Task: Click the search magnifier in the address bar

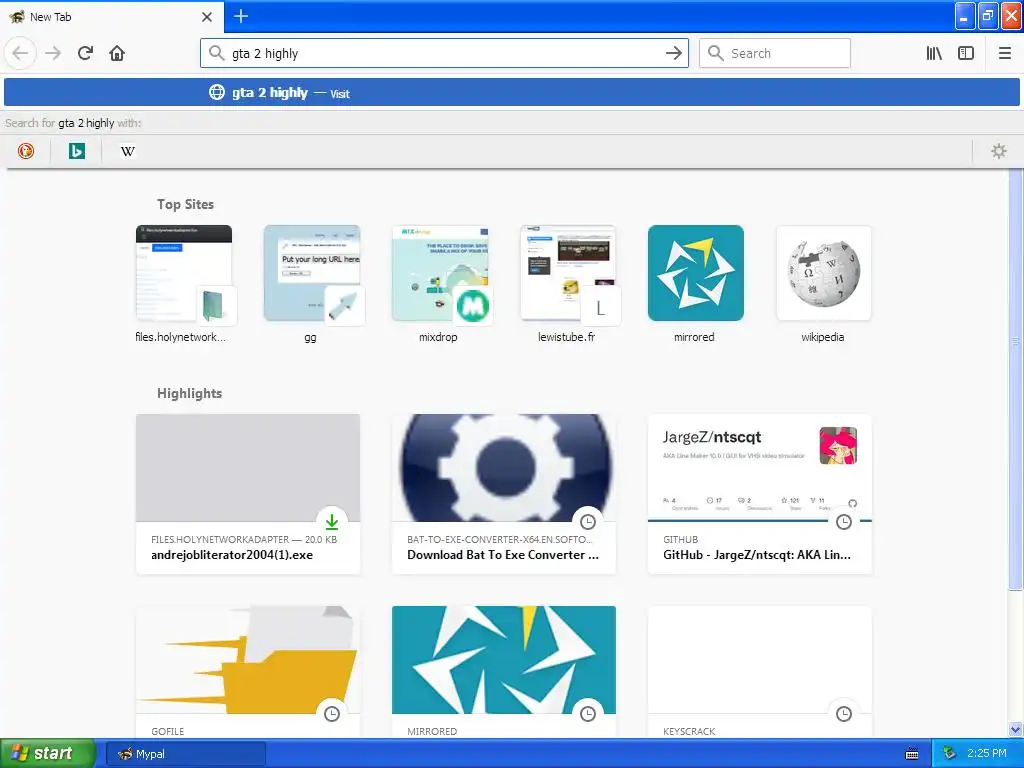Action: point(216,53)
